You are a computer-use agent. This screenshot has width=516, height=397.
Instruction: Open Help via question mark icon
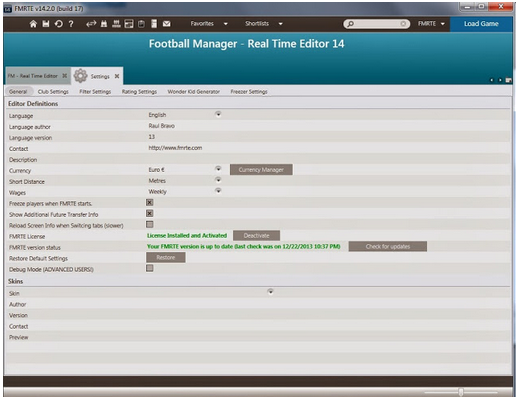point(71,24)
